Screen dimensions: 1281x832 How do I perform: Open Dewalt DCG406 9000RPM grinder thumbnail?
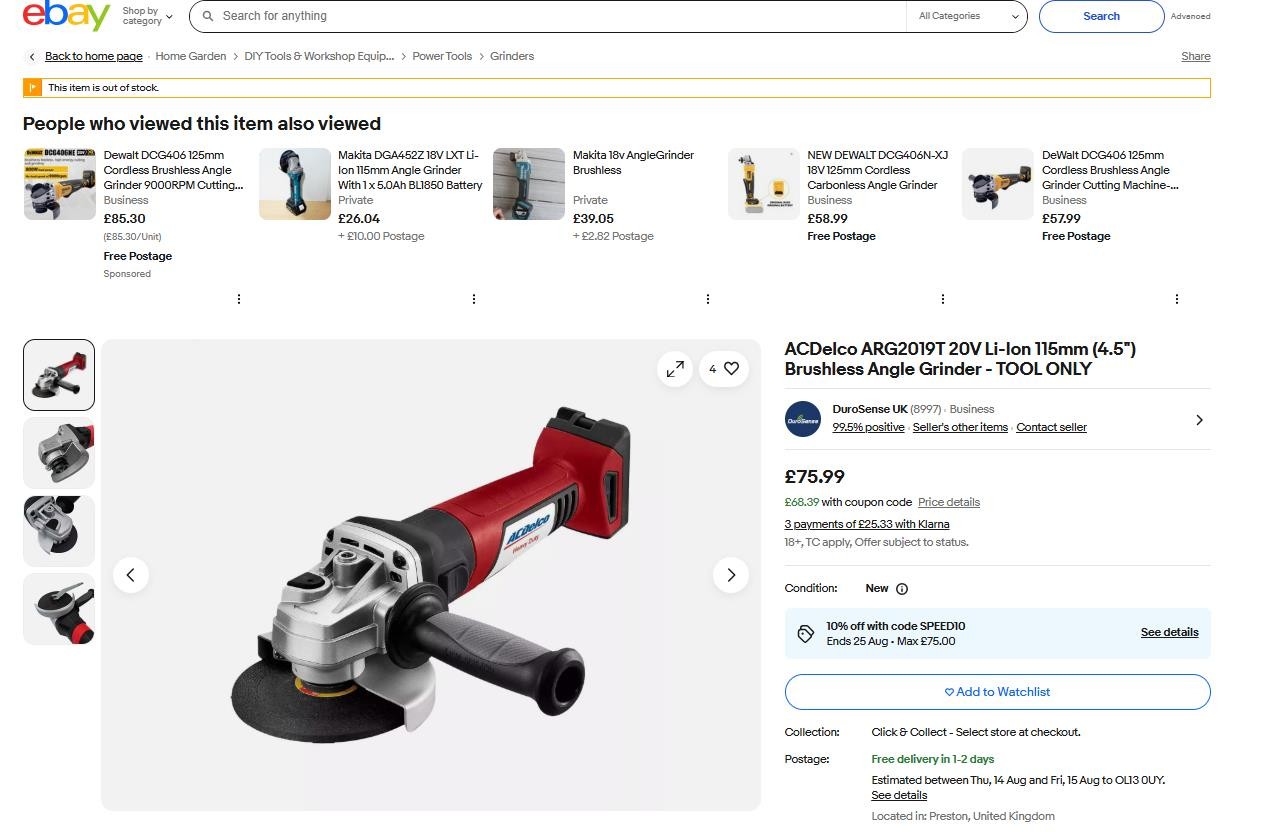pyautogui.click(x=59, y=184)
